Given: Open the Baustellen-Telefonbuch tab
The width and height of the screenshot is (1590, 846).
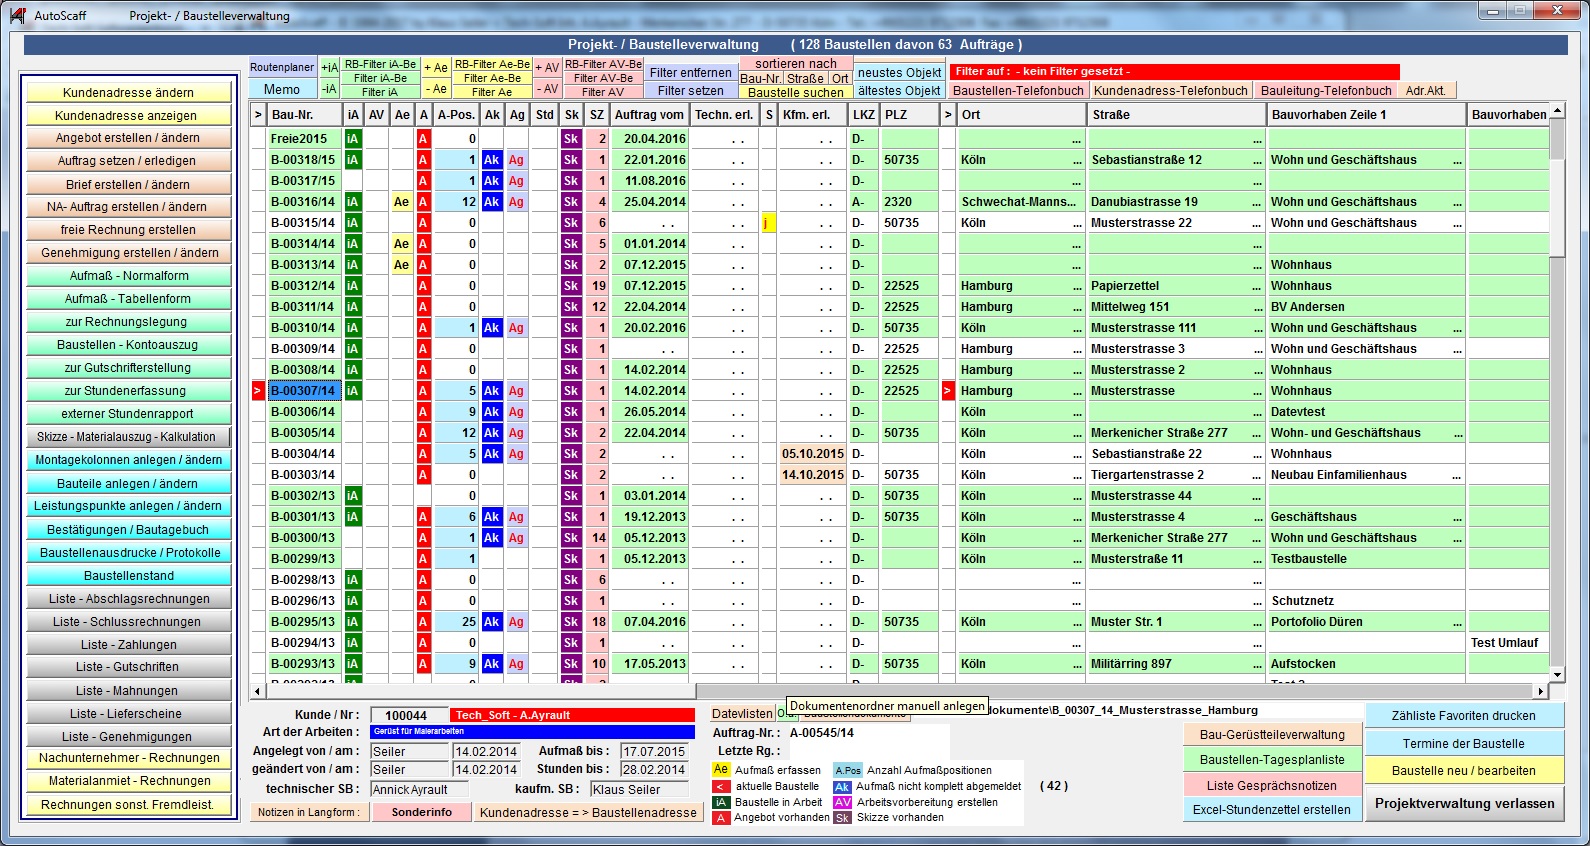Looking at the screenshot, I should point(1018,90).
